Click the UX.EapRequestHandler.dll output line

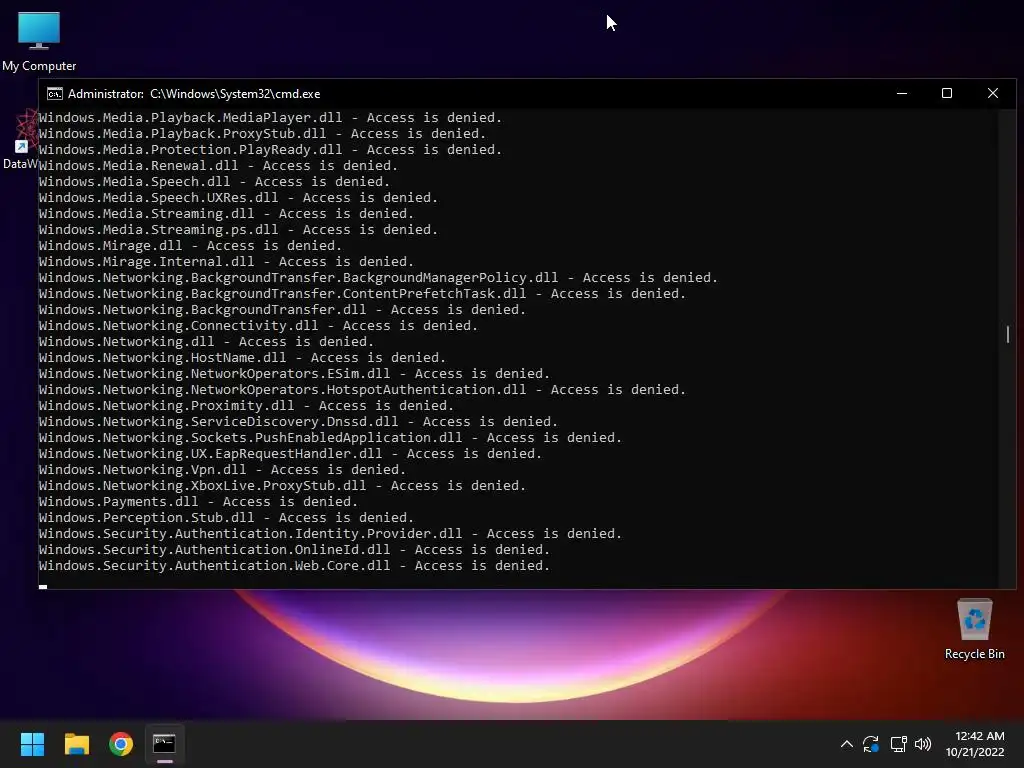290,454
